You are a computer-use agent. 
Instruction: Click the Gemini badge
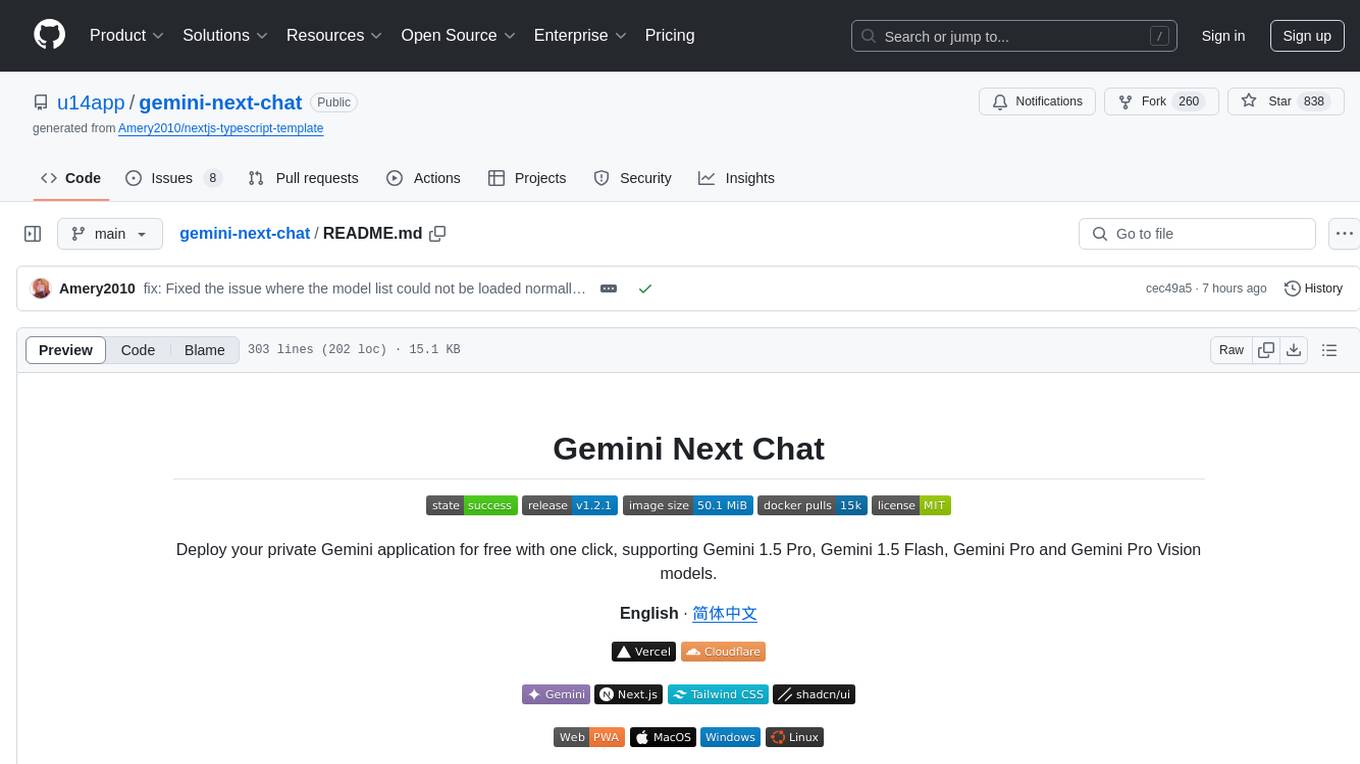click(556, 694)
